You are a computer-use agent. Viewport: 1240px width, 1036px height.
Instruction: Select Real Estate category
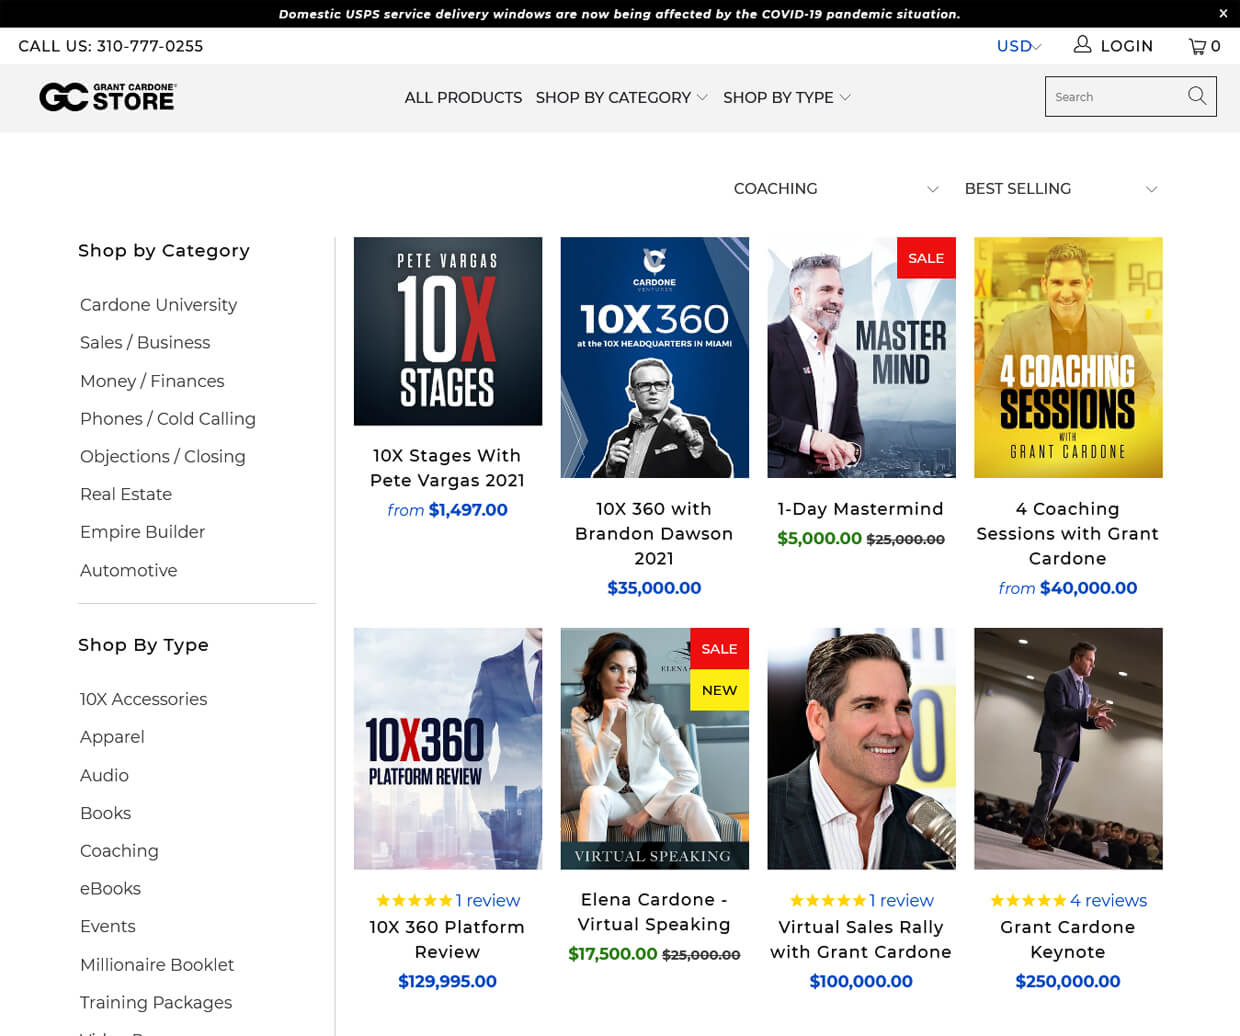click(x=126, y=494)
